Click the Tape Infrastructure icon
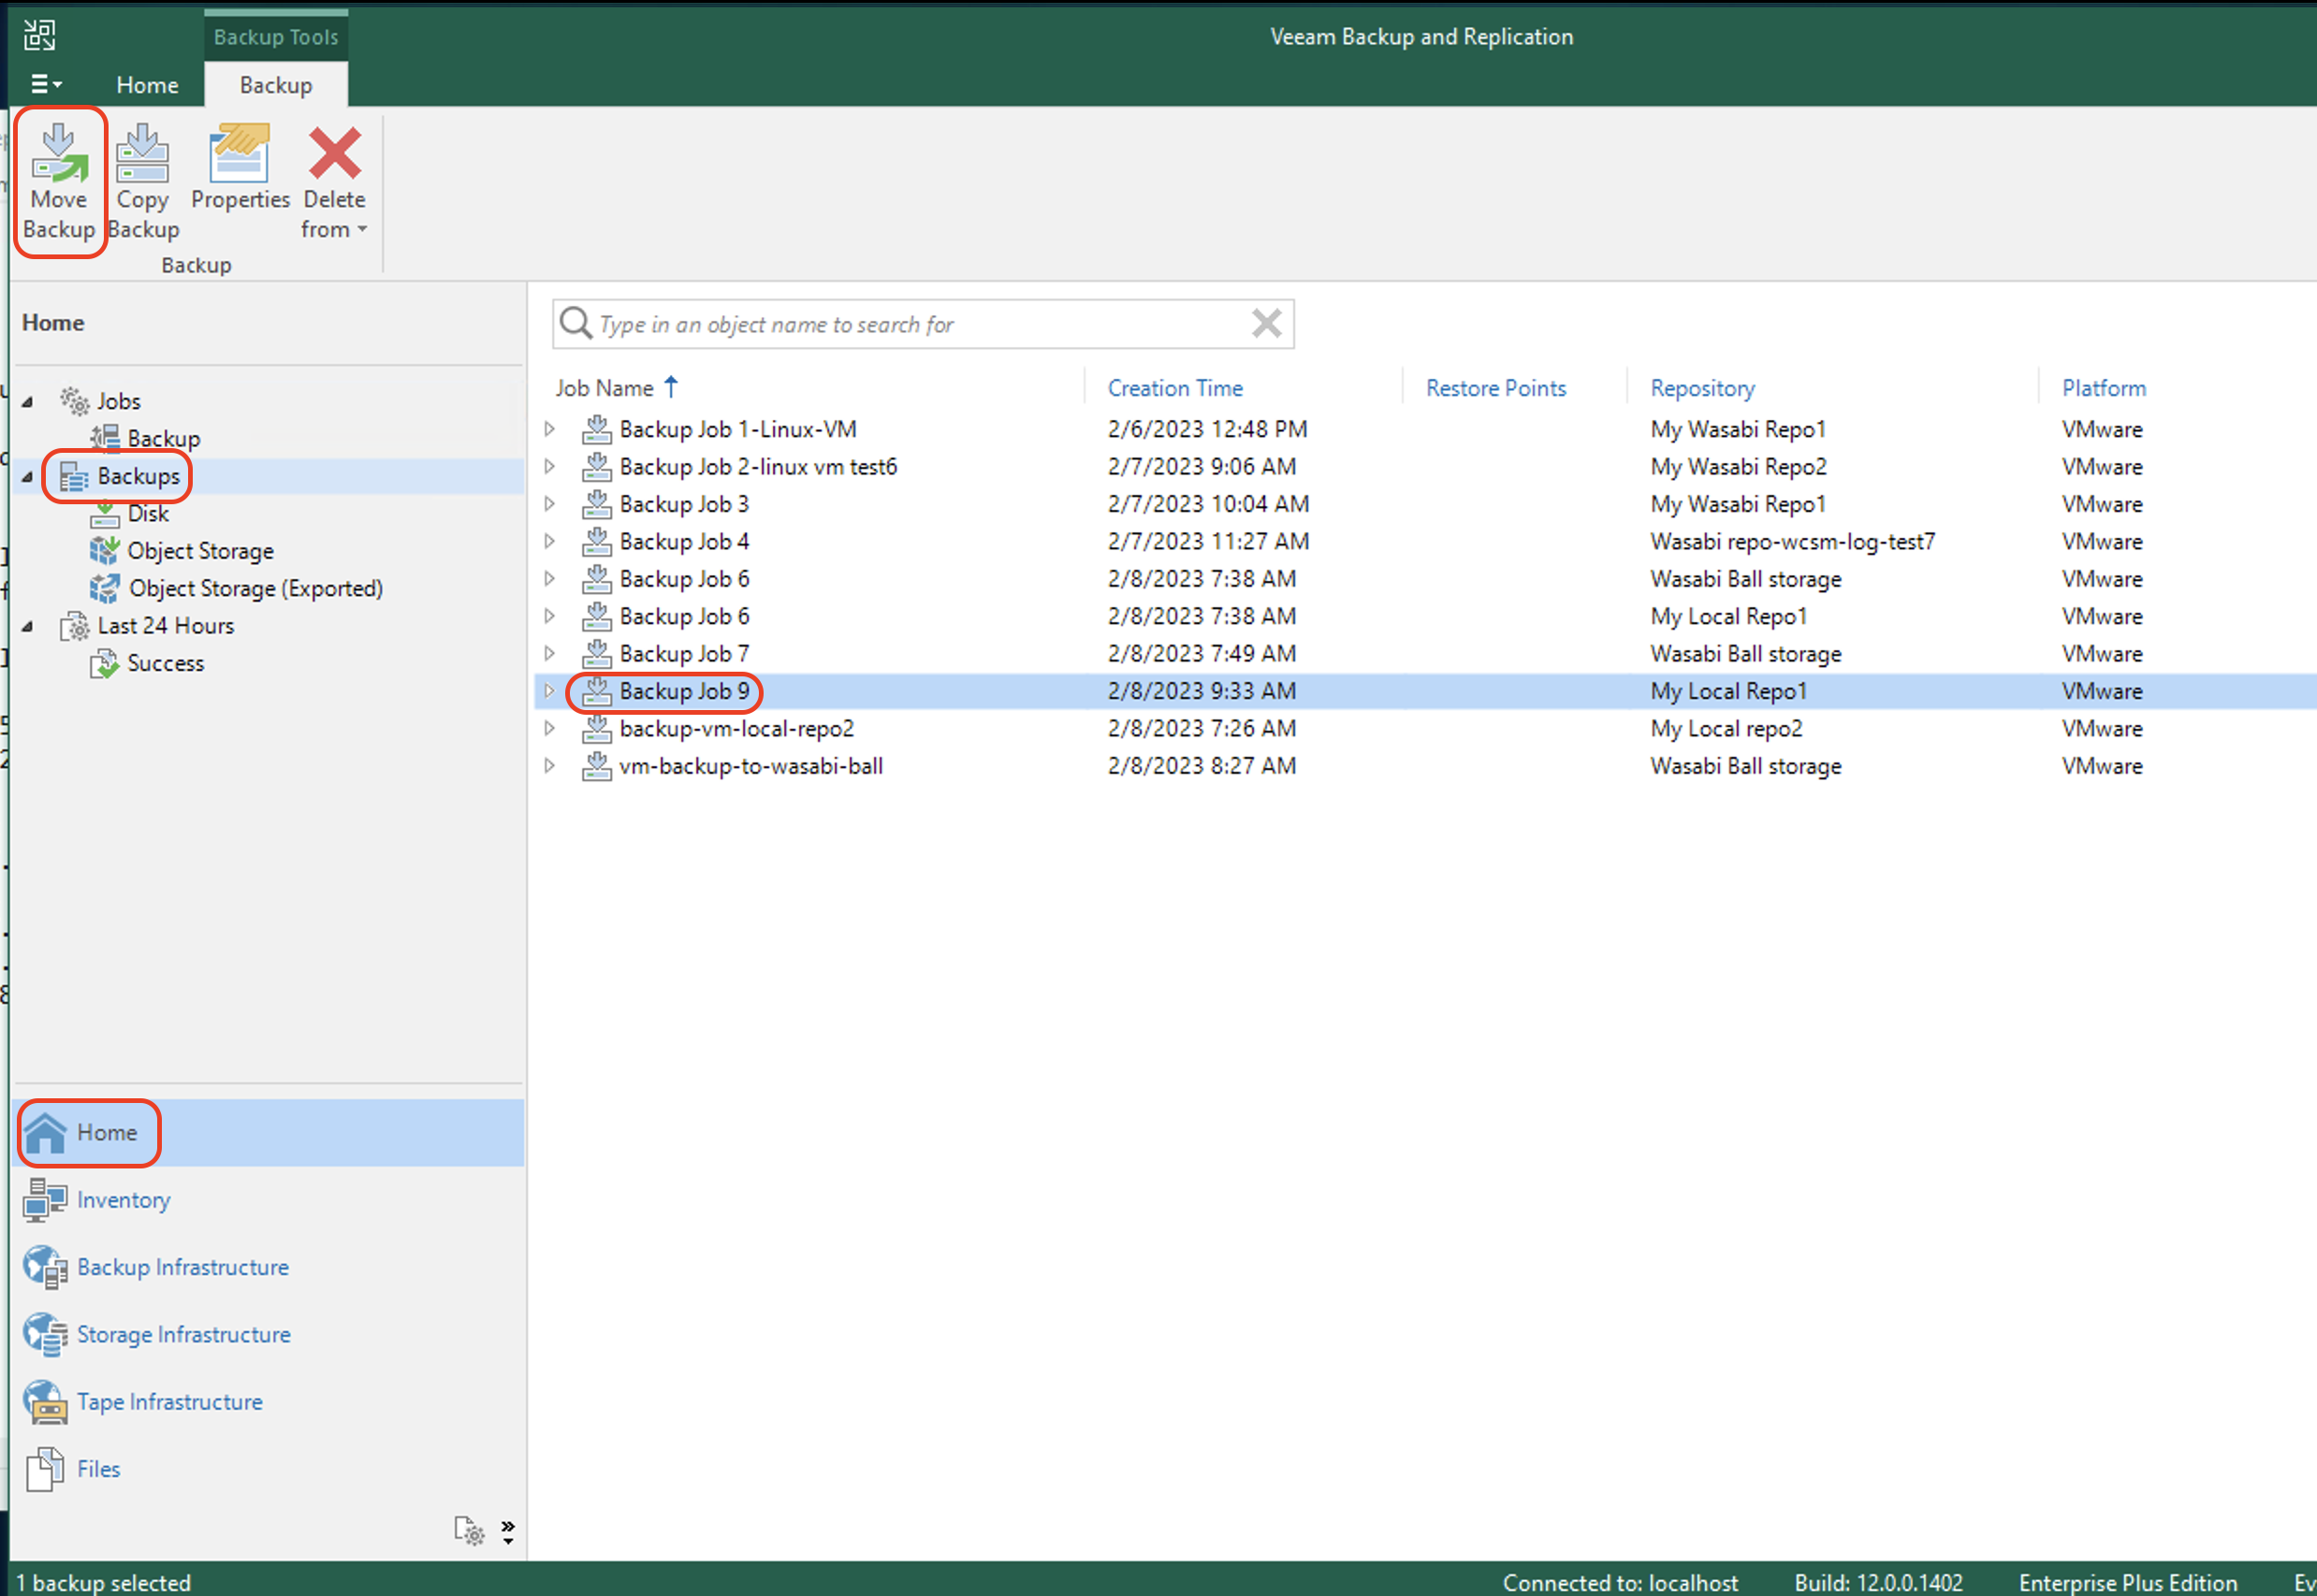The image size is (2317, 1596). 45,1402
